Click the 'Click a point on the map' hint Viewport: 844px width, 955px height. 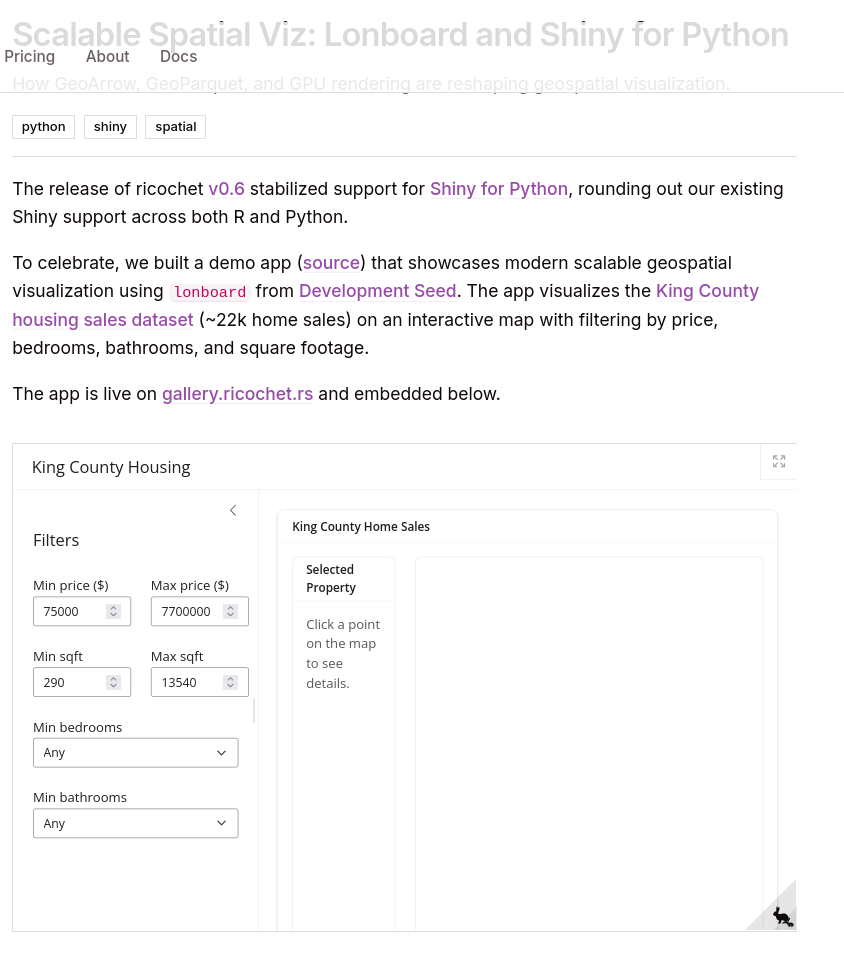click(x=343, y=654)
